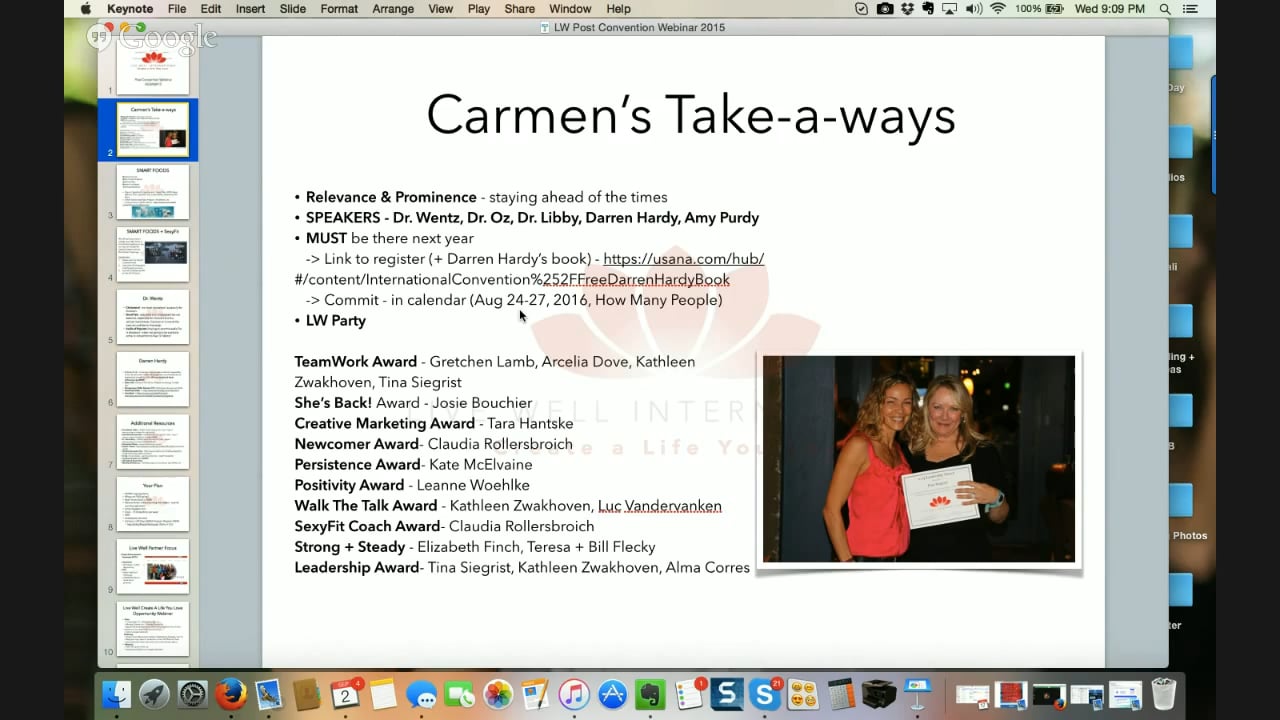This screenshot has height=720, width=1280.
Task: Select Carmen's Take-a-ways slide 2 thumbnail
Action: [x=153, y=129]
